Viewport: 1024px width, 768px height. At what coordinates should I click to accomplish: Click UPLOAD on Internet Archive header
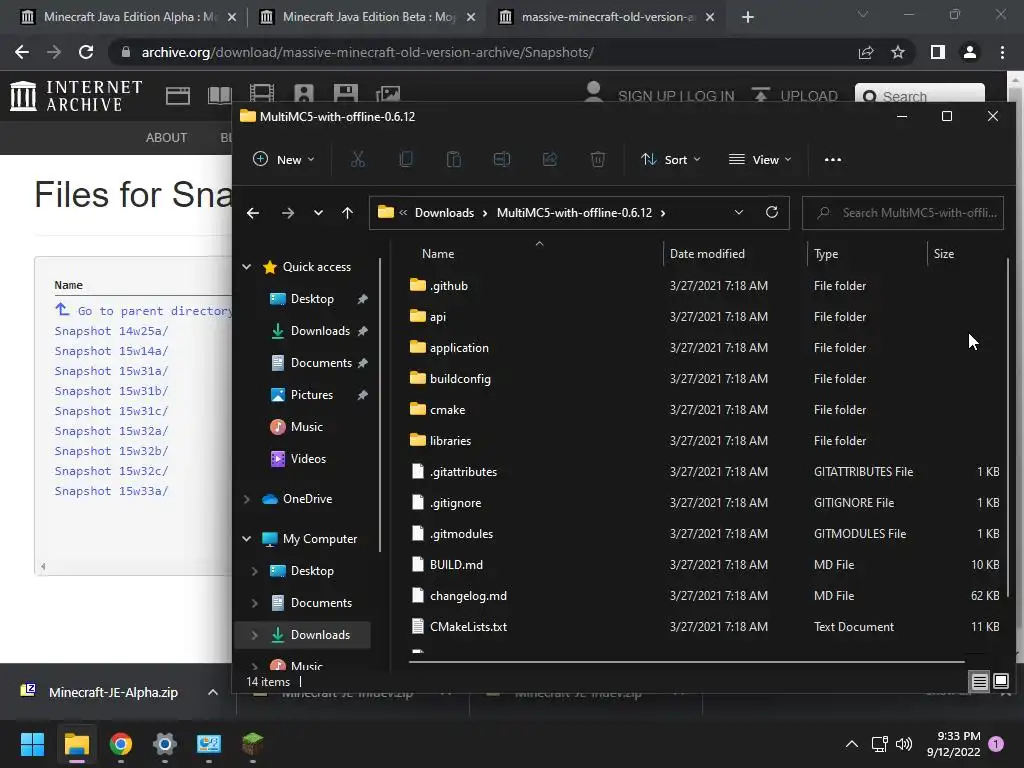click(795, 96)
